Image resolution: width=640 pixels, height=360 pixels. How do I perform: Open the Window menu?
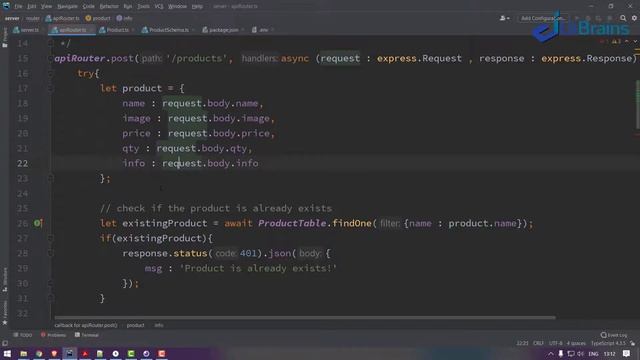[177, 6]
